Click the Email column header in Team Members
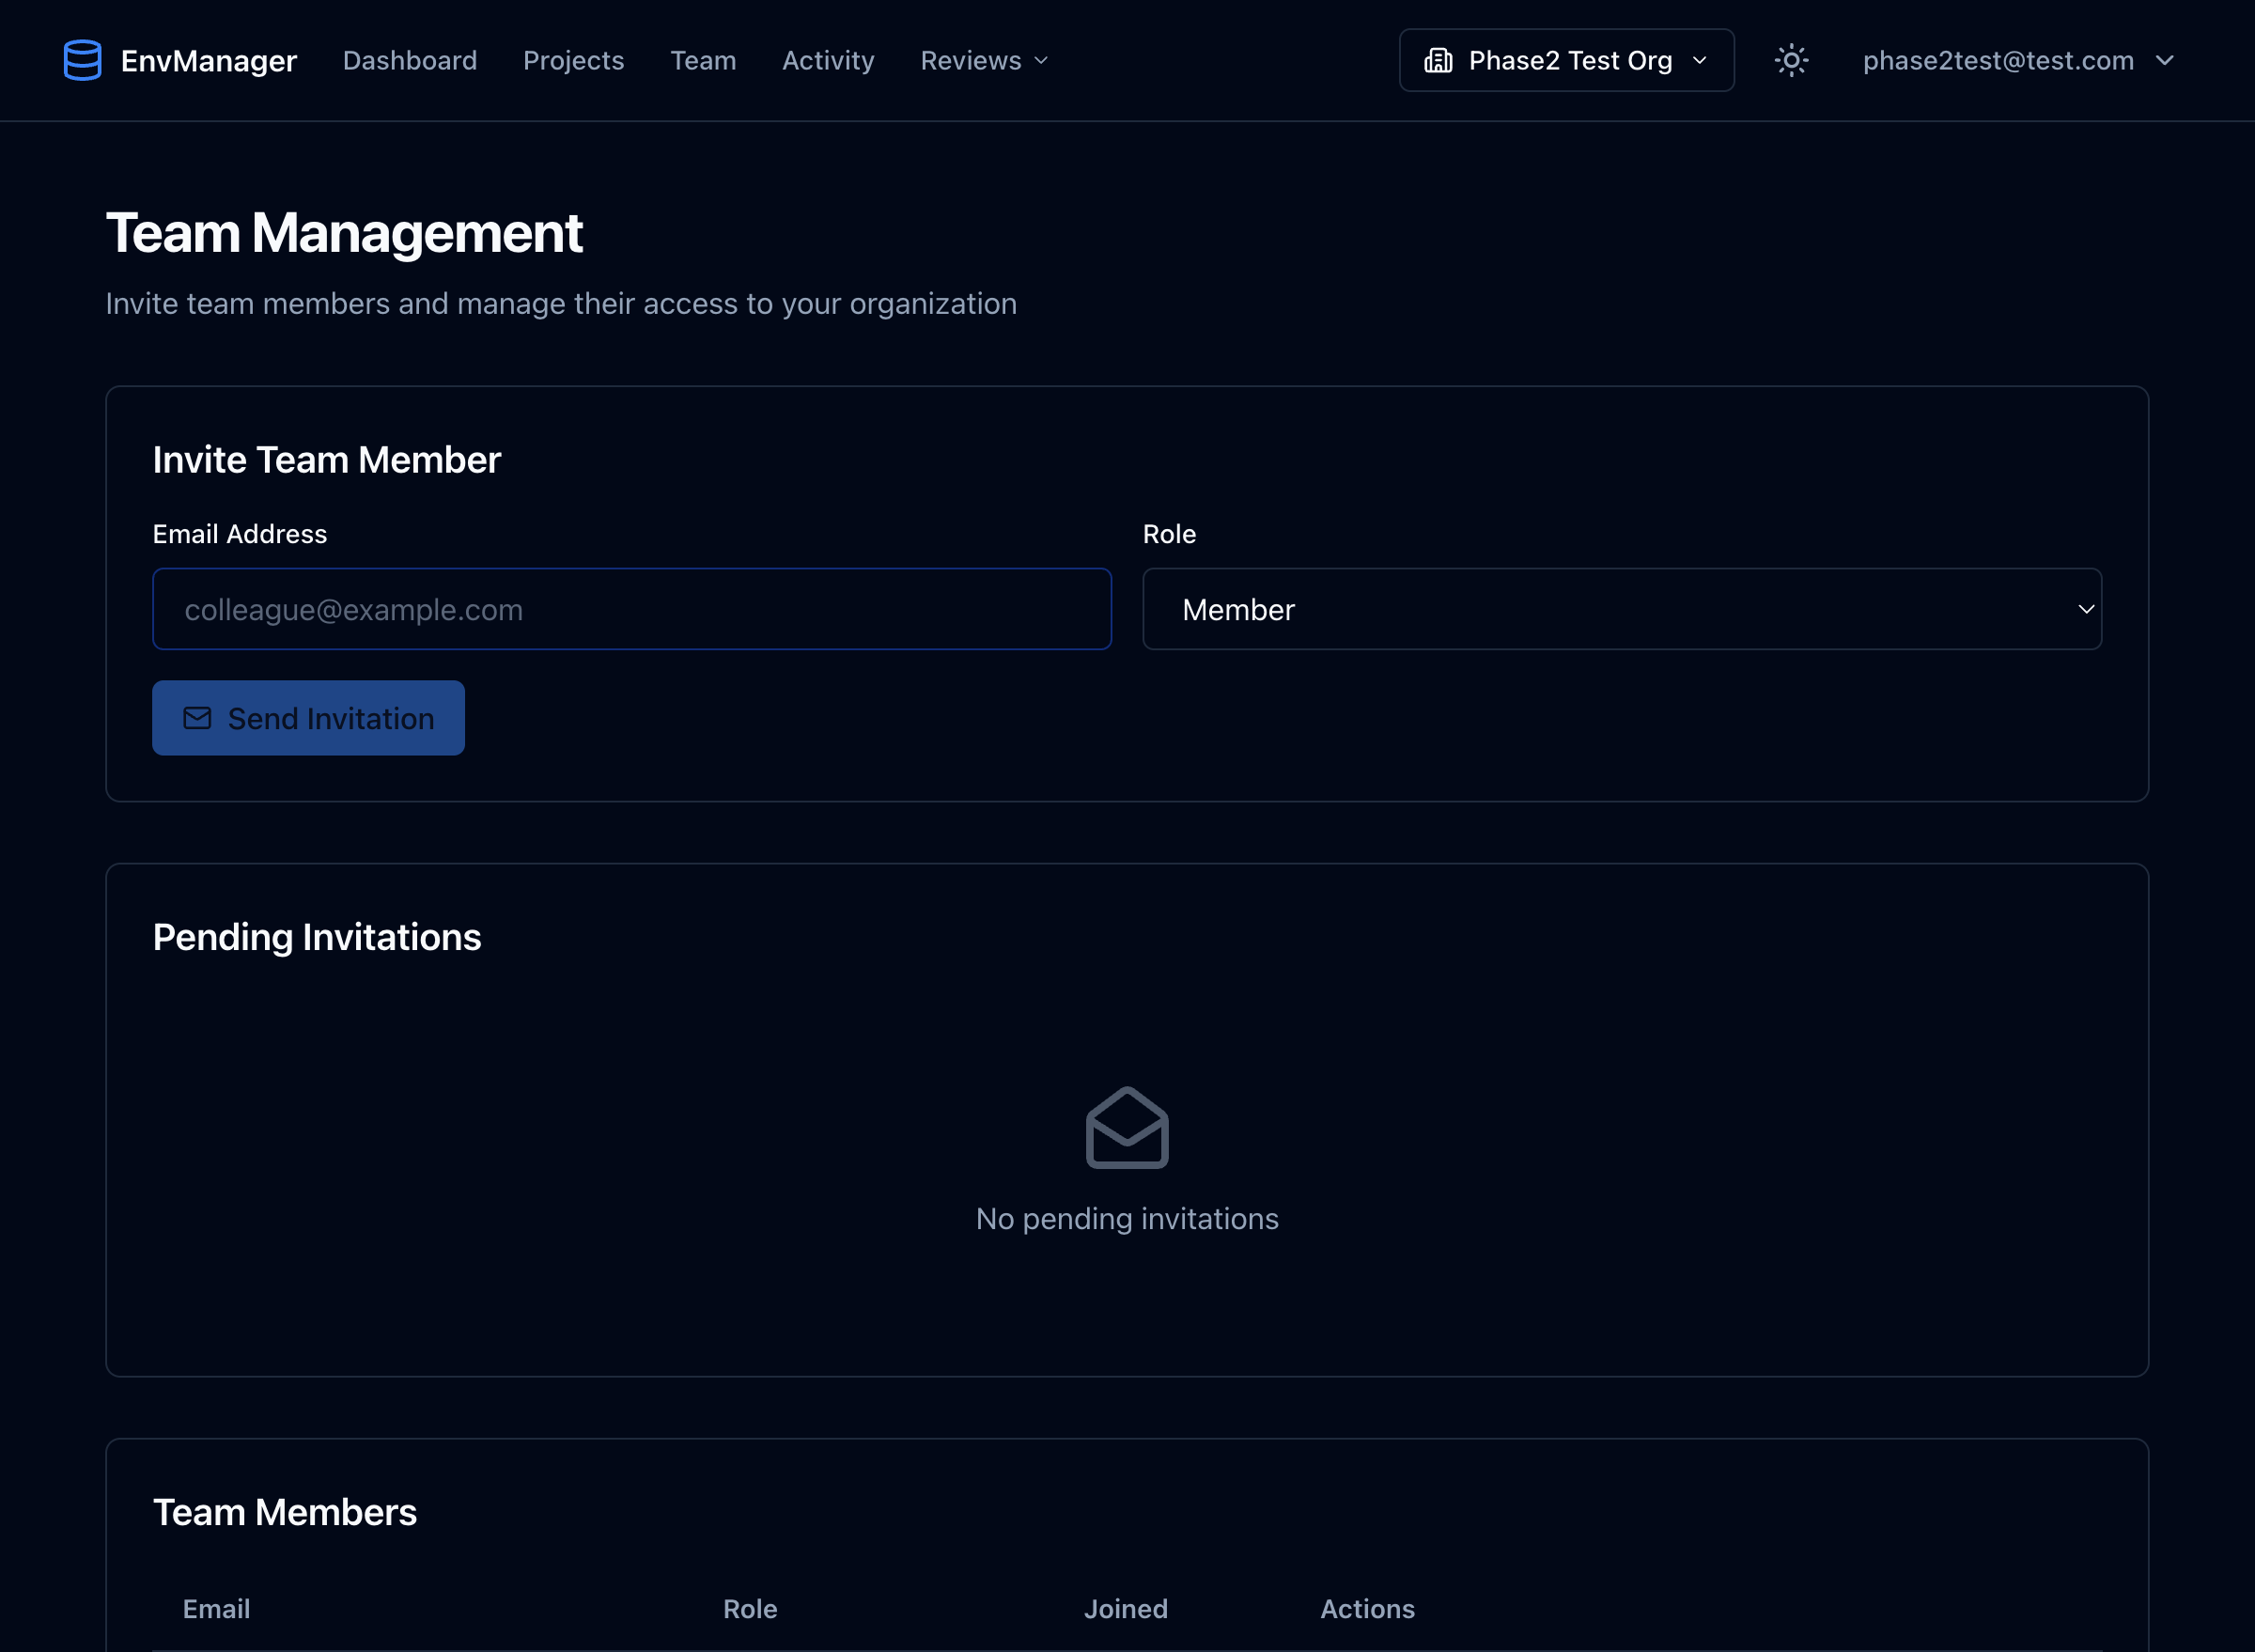Screen dimensions: 2255x1652 point(216,1609)
